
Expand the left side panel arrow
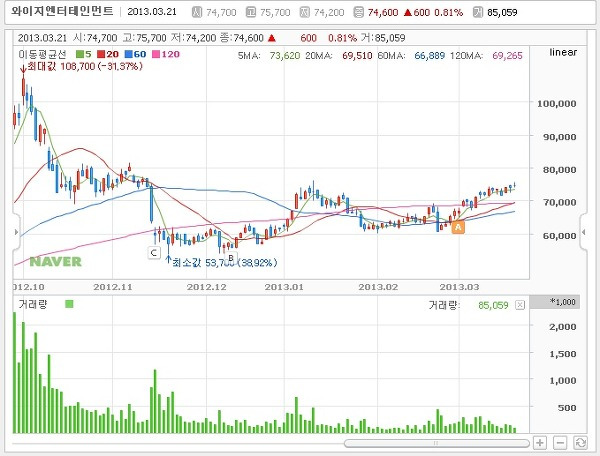click(16, 232)
